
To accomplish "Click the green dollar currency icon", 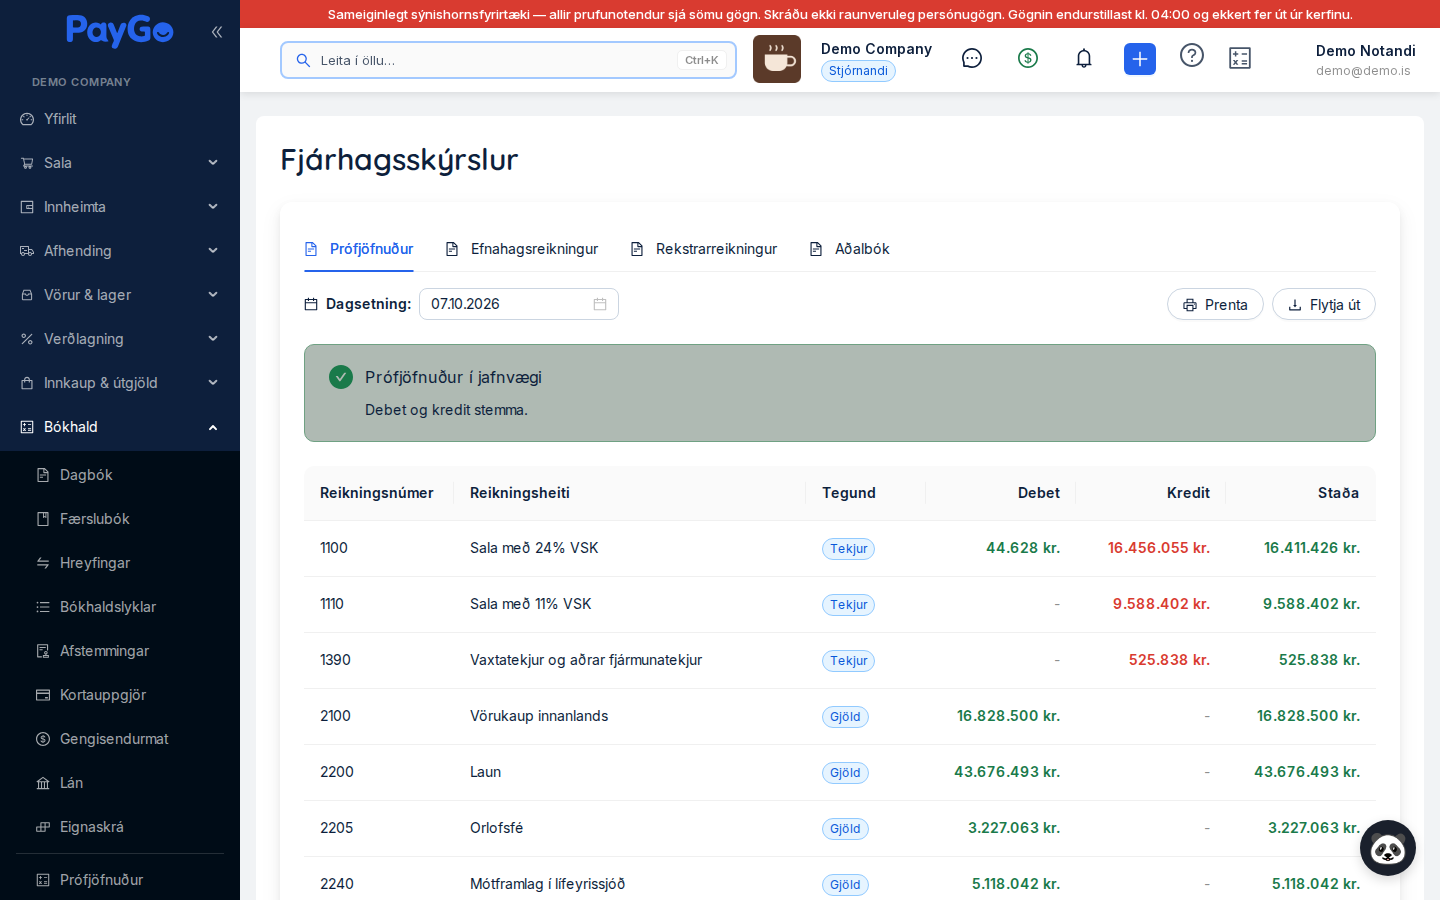I will click(x=1028, y=58).
